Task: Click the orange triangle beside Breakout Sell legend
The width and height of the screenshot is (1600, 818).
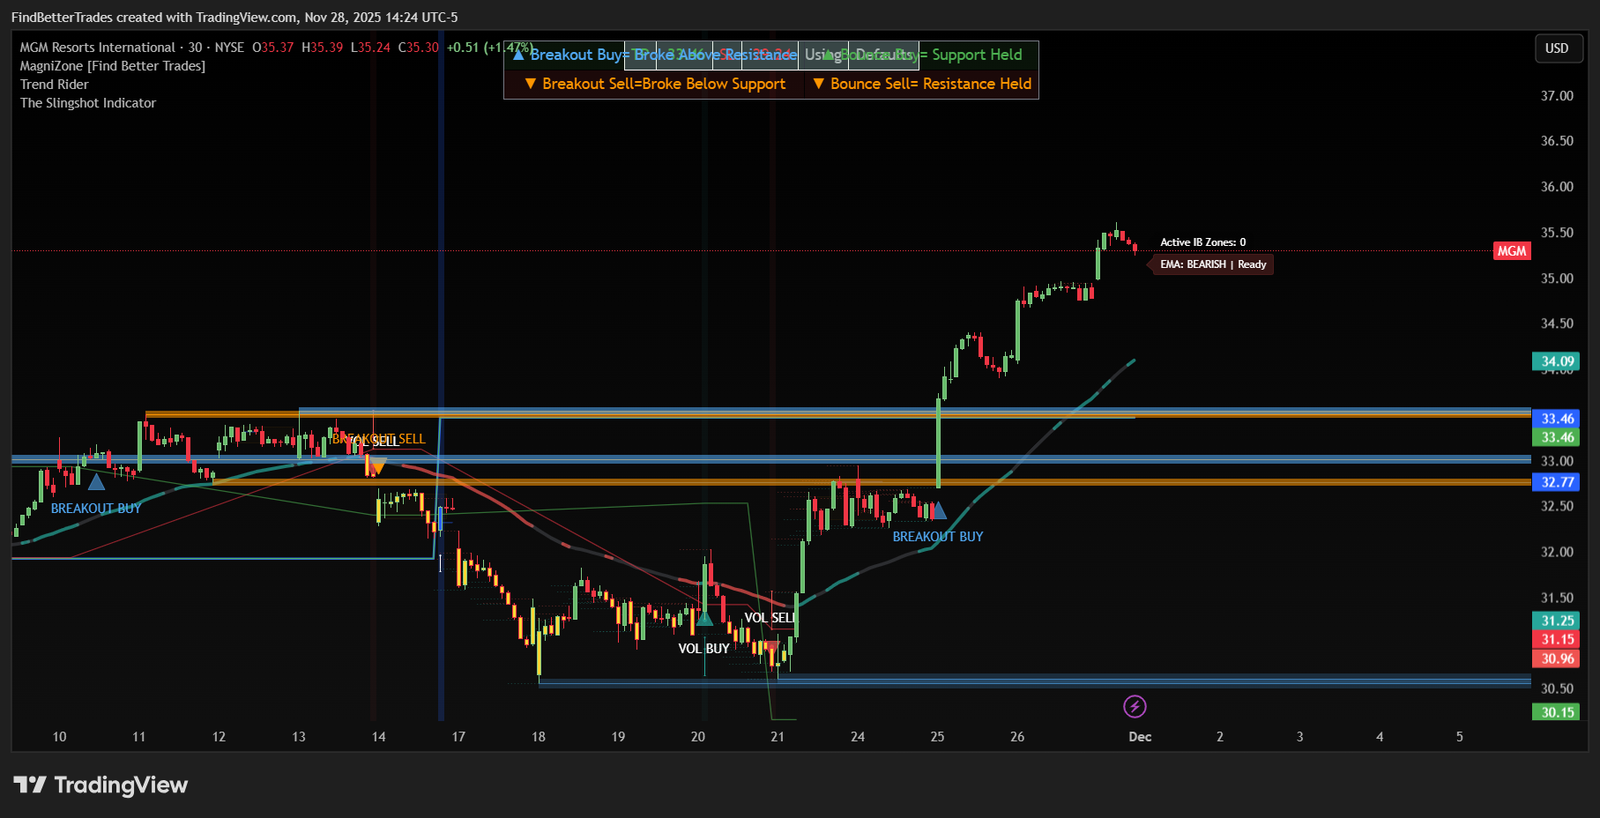Action: click(x=531, y=84)
